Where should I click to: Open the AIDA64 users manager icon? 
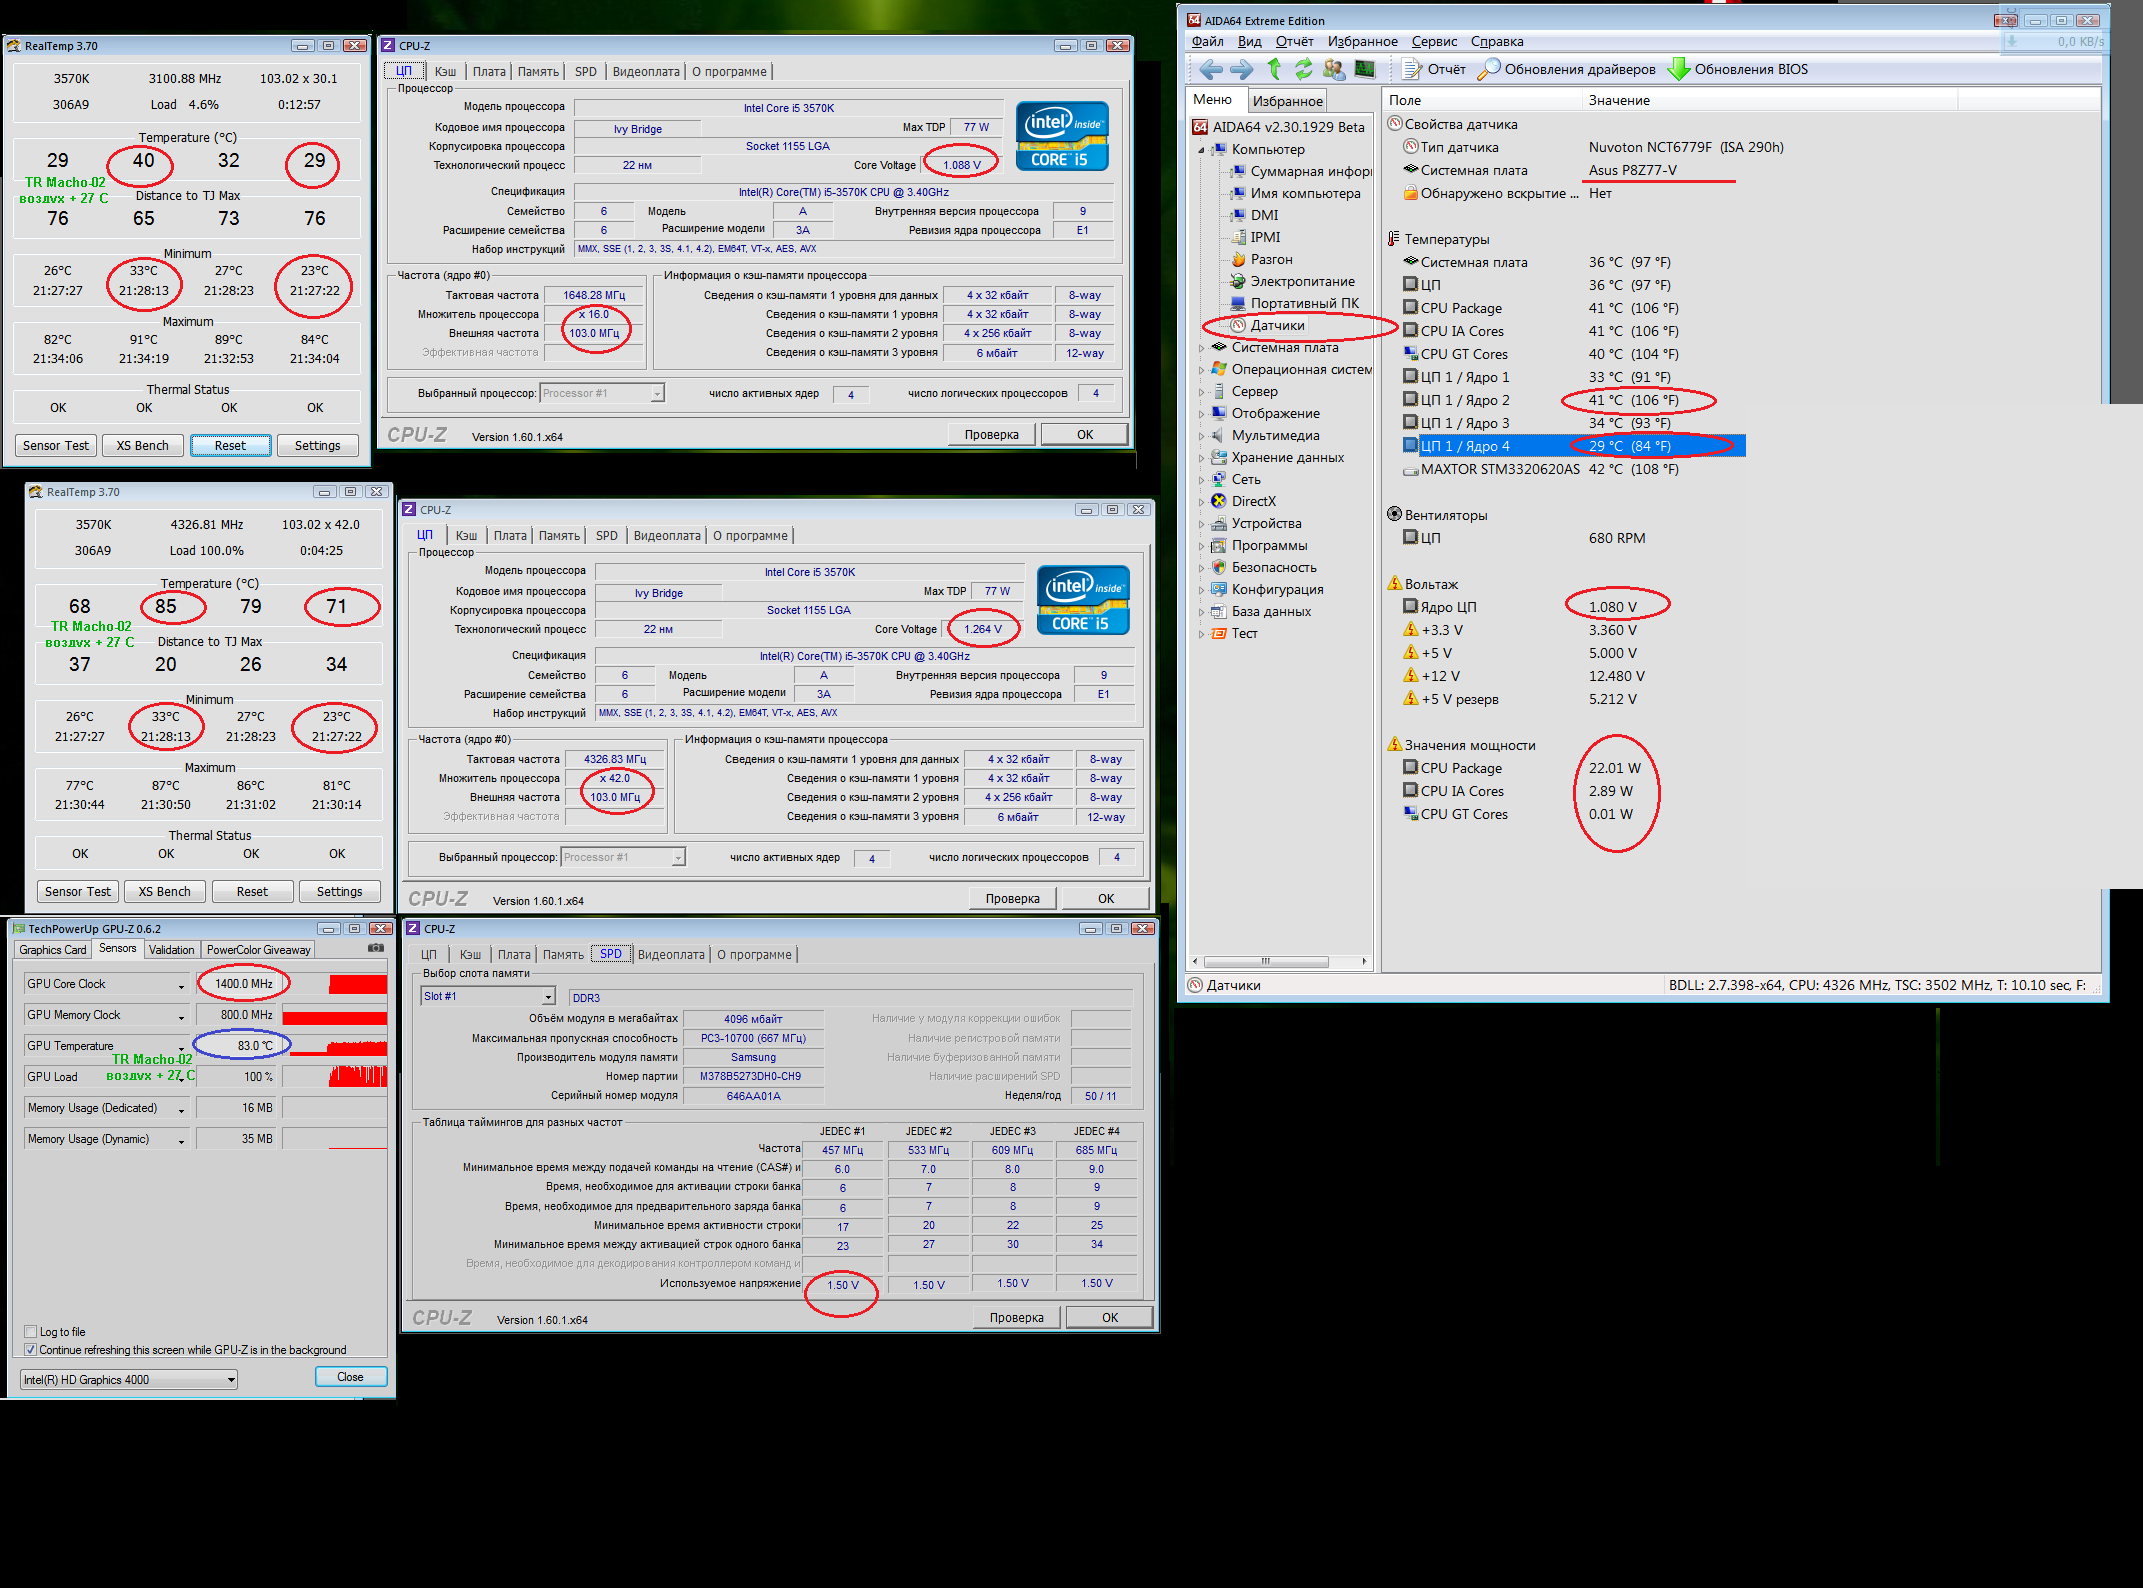[x=1333, y=69]
